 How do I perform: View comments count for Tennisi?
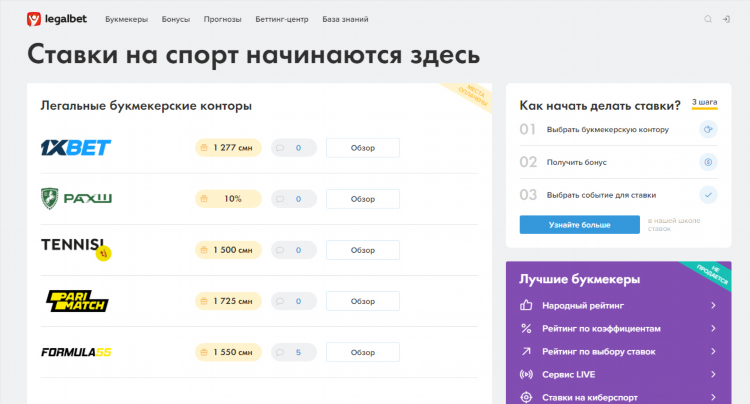point(294,250)
